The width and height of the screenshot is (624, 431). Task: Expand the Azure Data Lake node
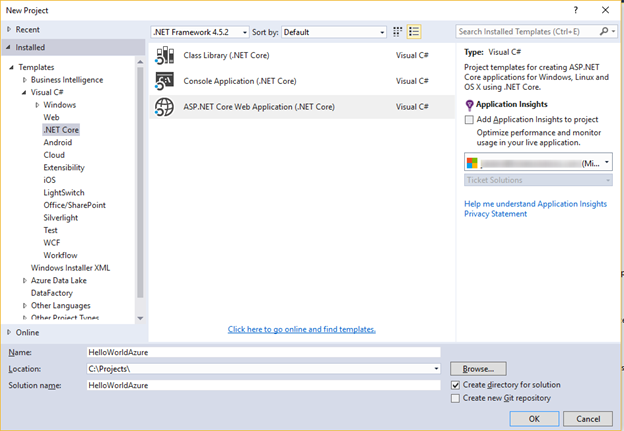[x=25, y=281]
